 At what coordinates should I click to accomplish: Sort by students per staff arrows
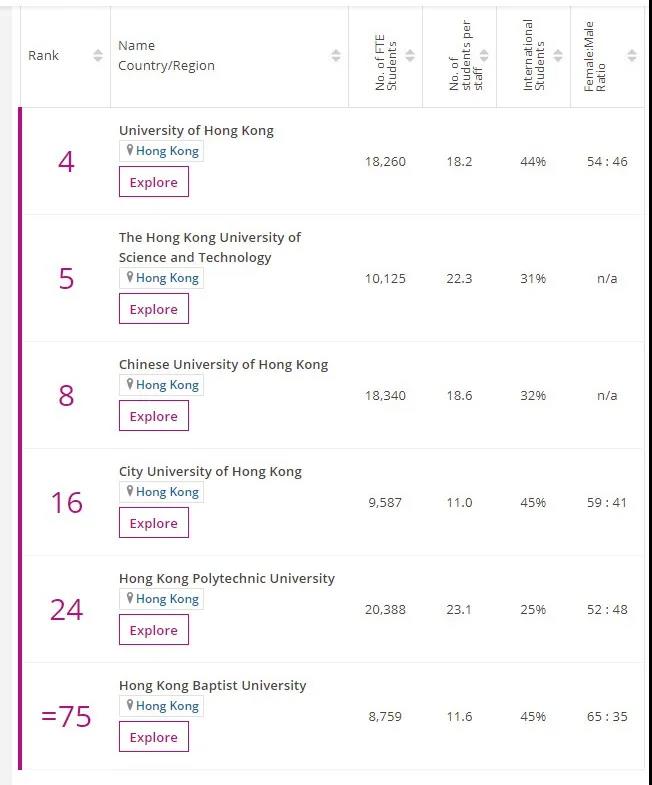[484, 56]
